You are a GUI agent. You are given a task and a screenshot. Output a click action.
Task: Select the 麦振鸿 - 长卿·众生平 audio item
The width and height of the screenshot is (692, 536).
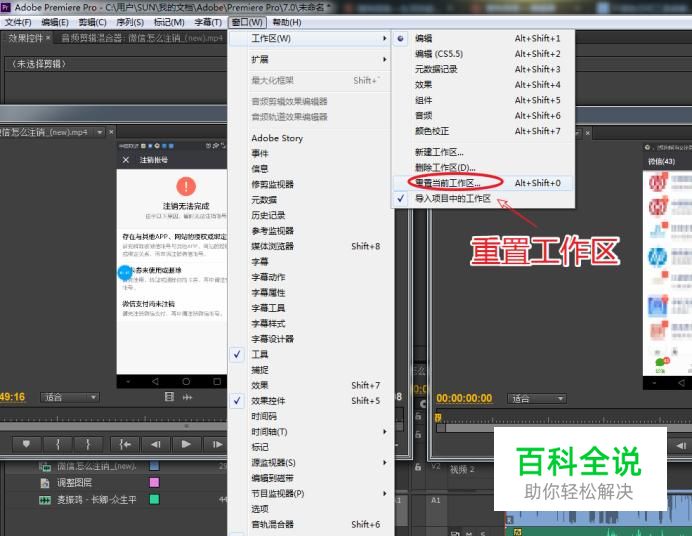pos(96,500)
